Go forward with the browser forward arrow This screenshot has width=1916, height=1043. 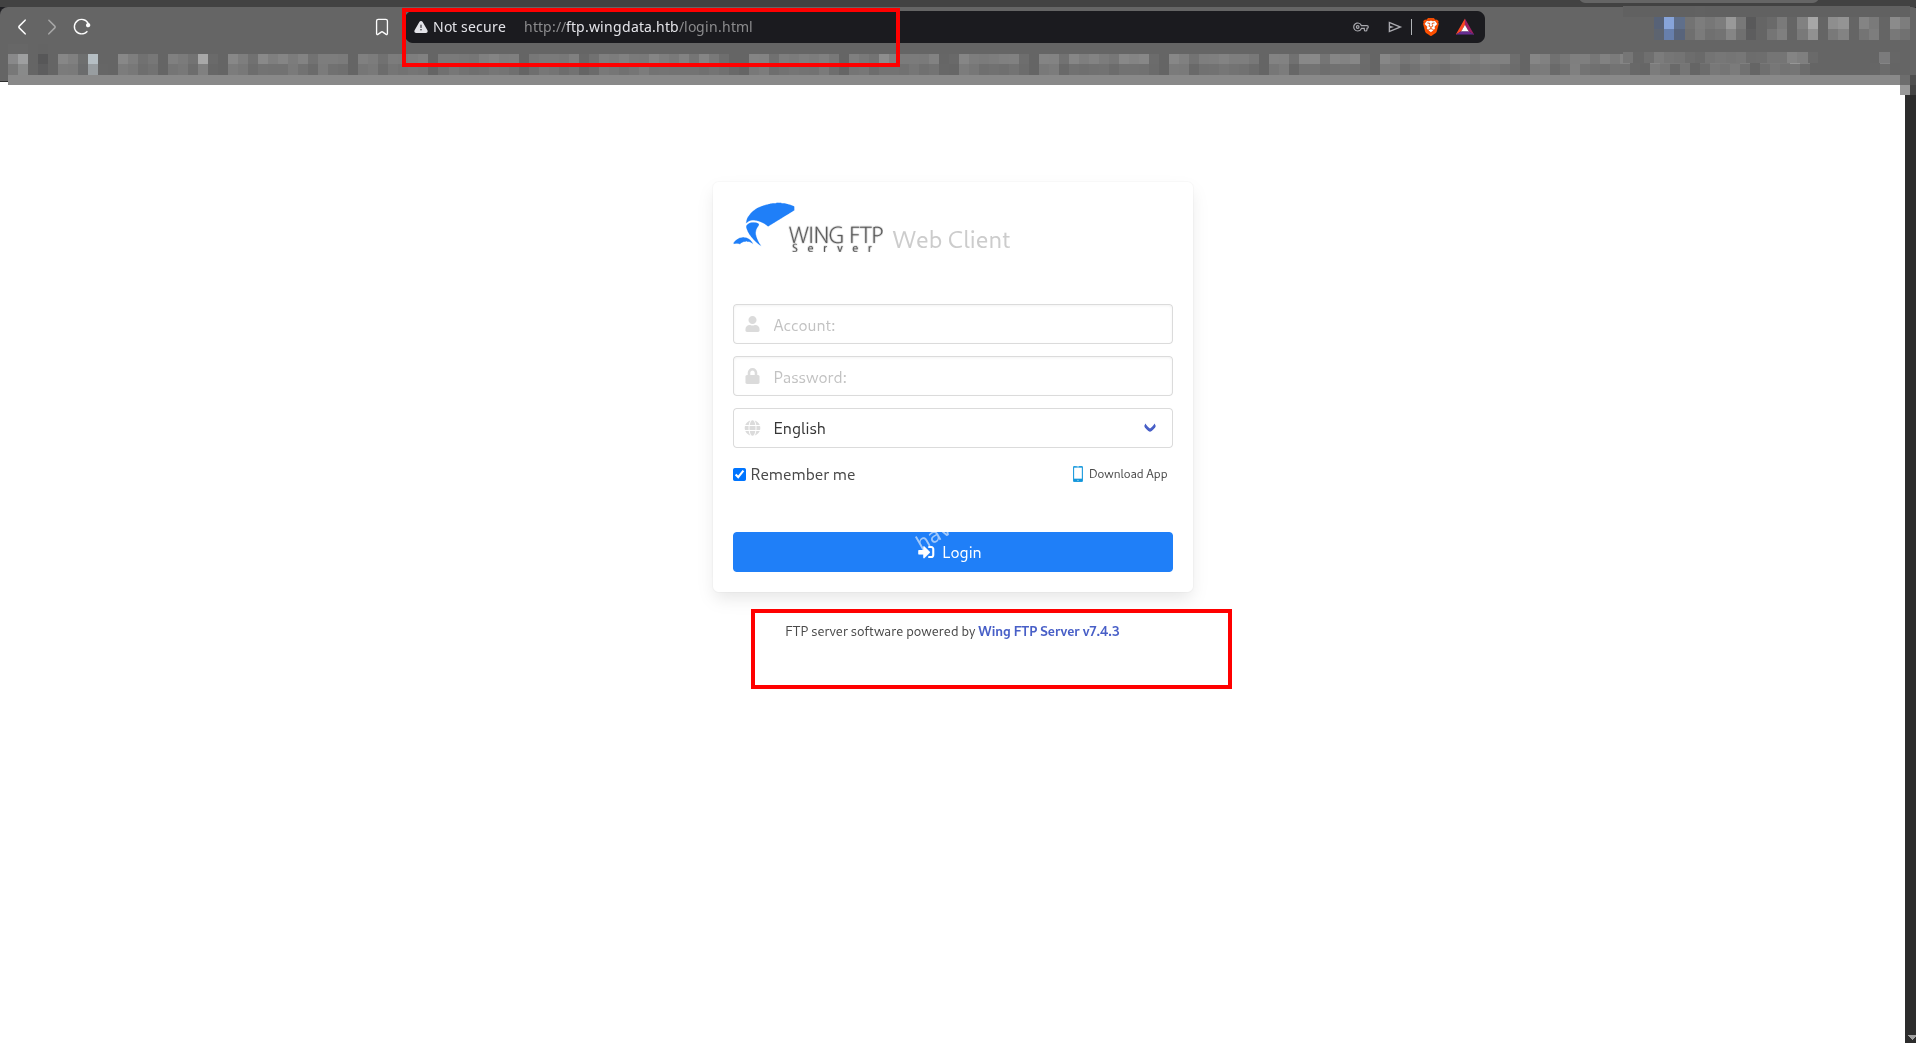point(52,27)
